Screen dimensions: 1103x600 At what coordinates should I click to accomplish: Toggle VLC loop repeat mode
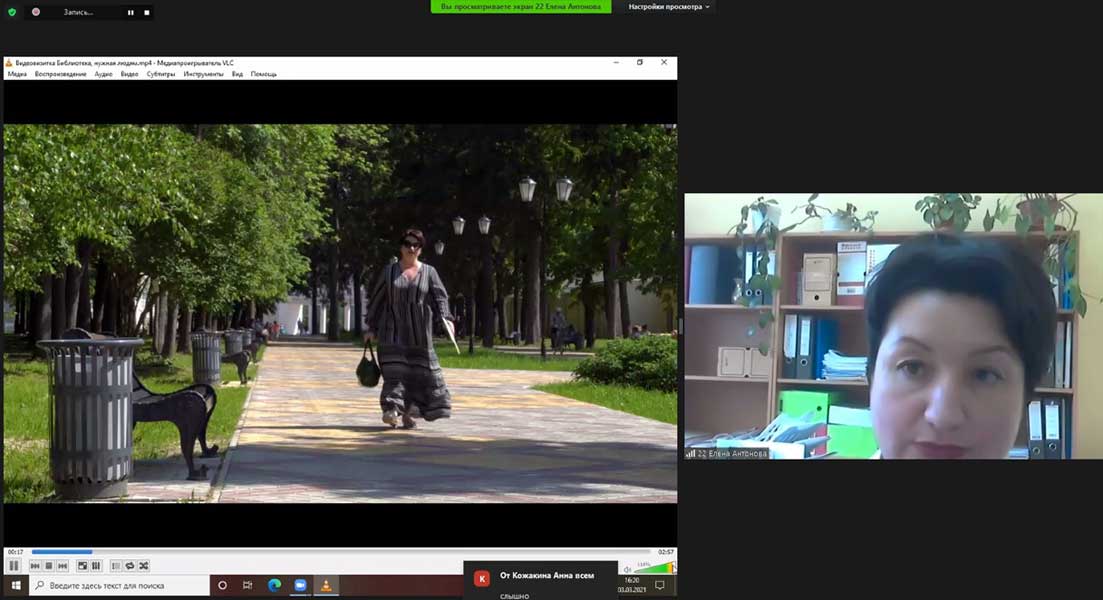coord(130,566)
